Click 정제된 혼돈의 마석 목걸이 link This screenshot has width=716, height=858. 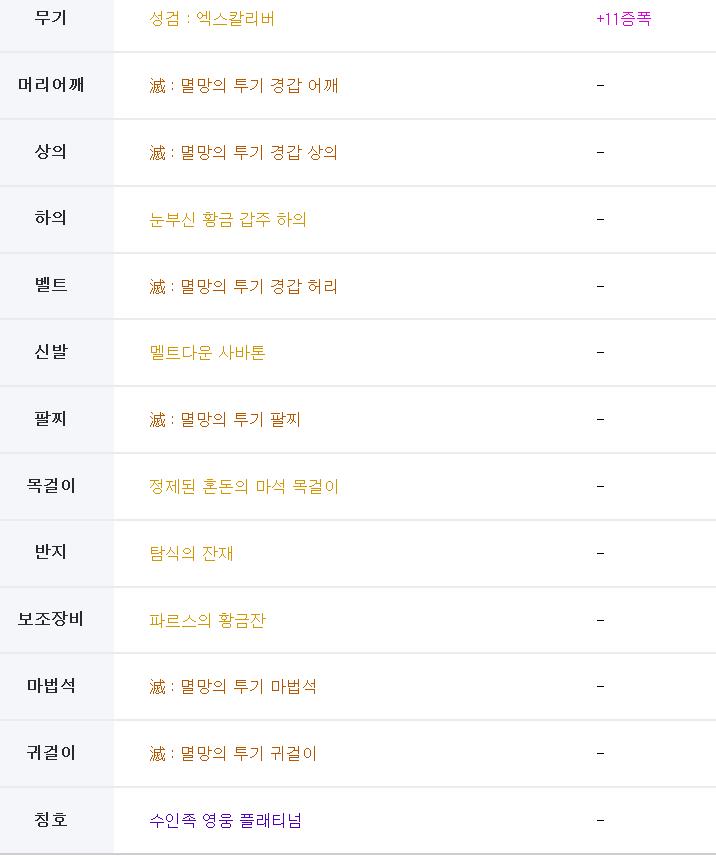point(244,486)
